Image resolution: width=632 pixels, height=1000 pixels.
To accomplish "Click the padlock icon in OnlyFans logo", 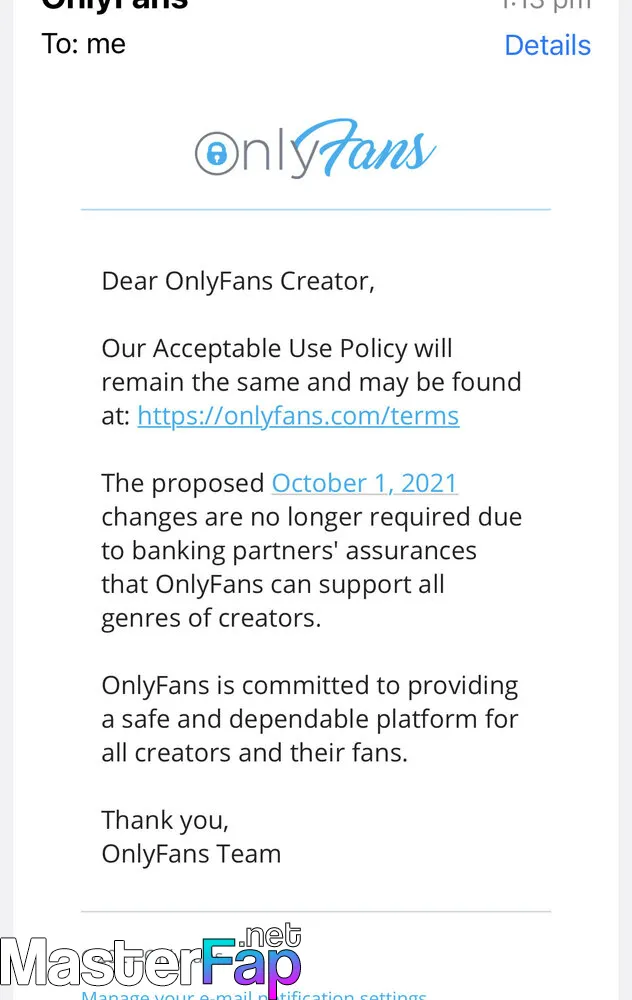I will 217,153.
